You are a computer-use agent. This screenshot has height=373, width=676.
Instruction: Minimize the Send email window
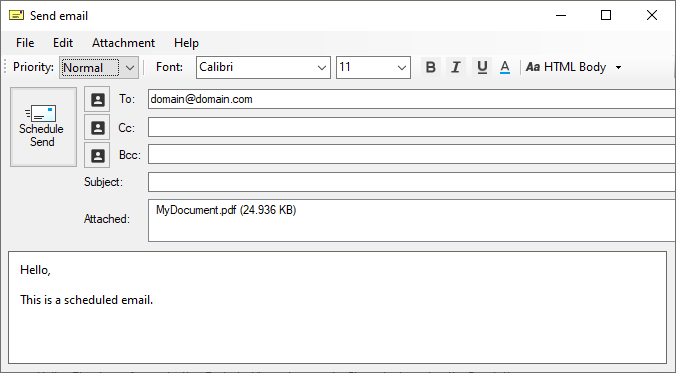click(x=561, y=16)
